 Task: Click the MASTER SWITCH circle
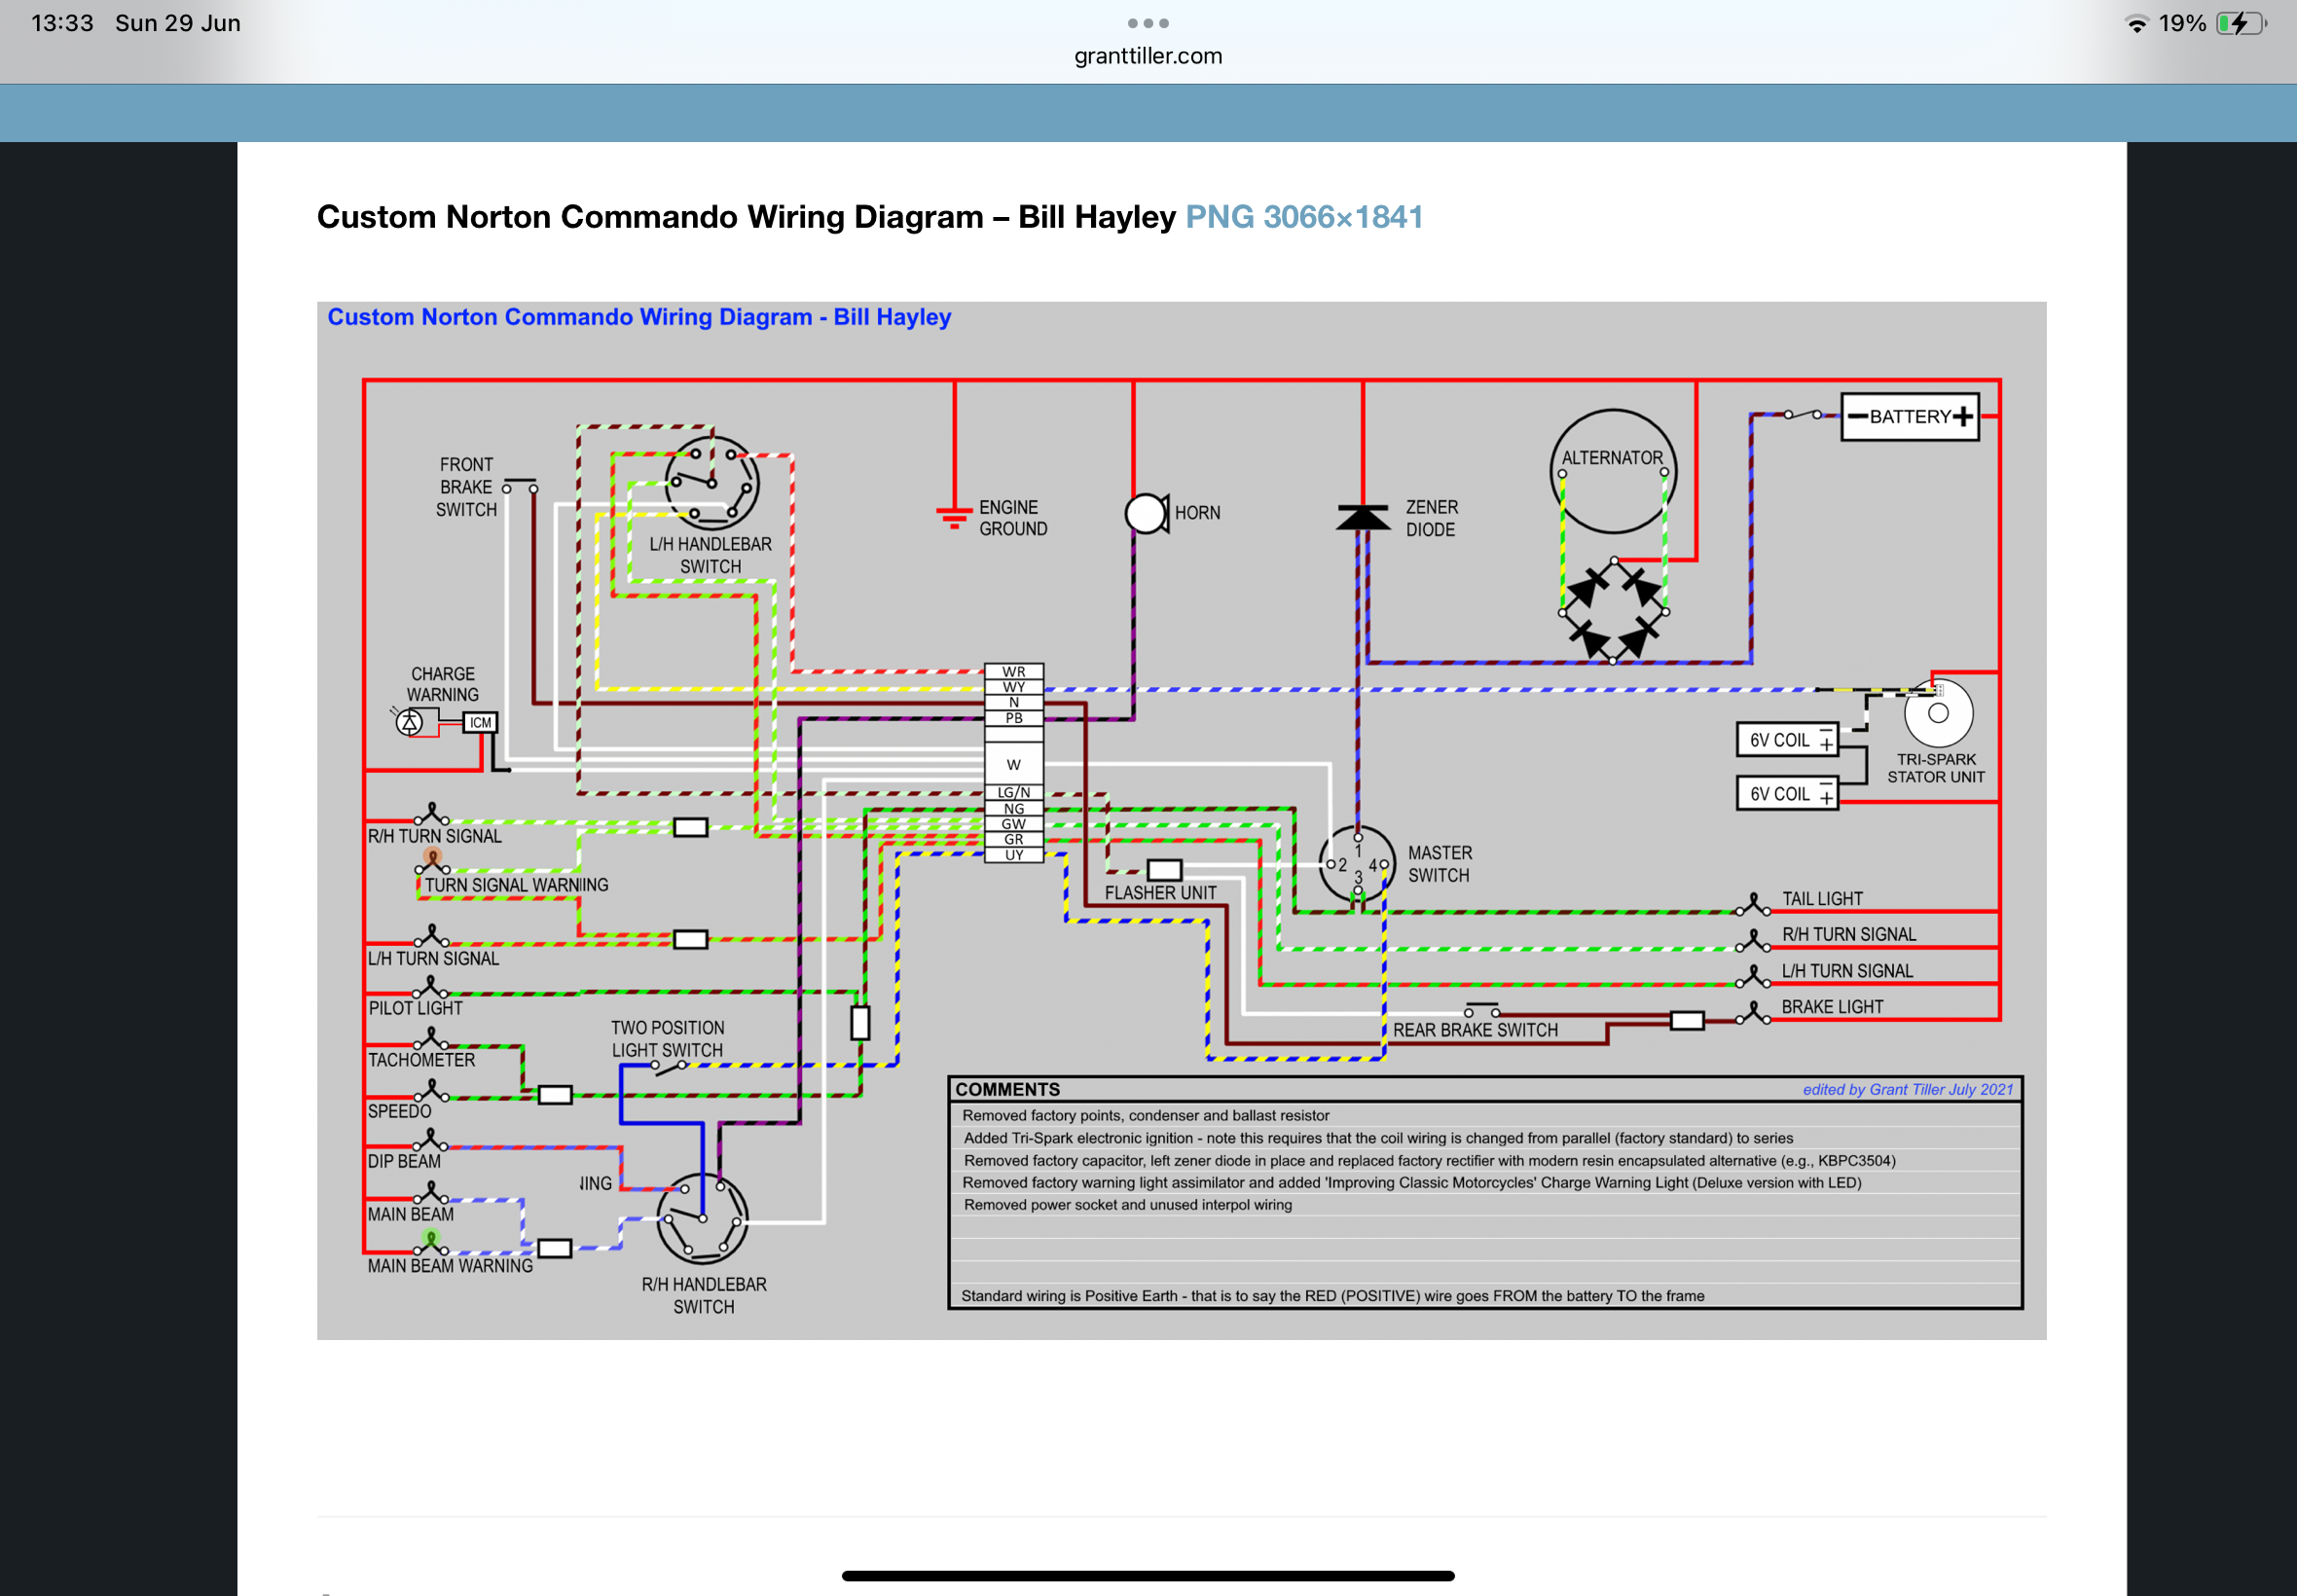(x=1357, y=864)
